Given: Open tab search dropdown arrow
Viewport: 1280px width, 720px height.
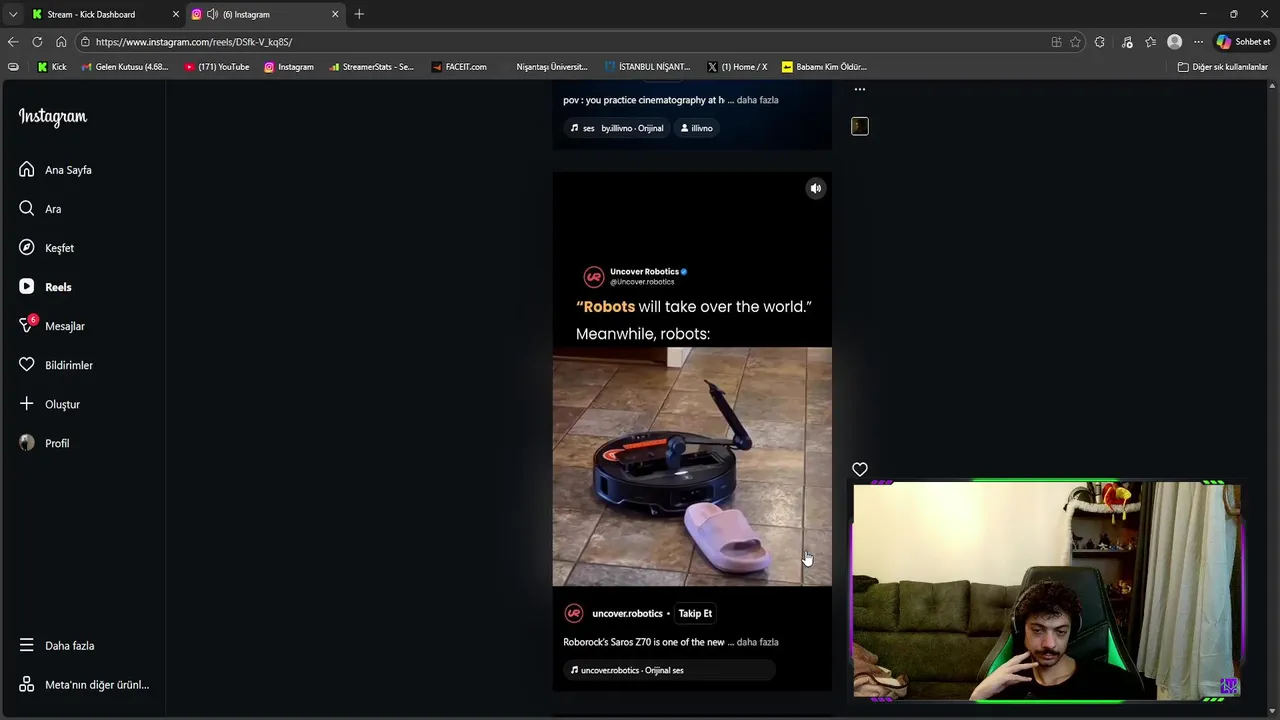Looking at the screenshot, I should (12, 14).
